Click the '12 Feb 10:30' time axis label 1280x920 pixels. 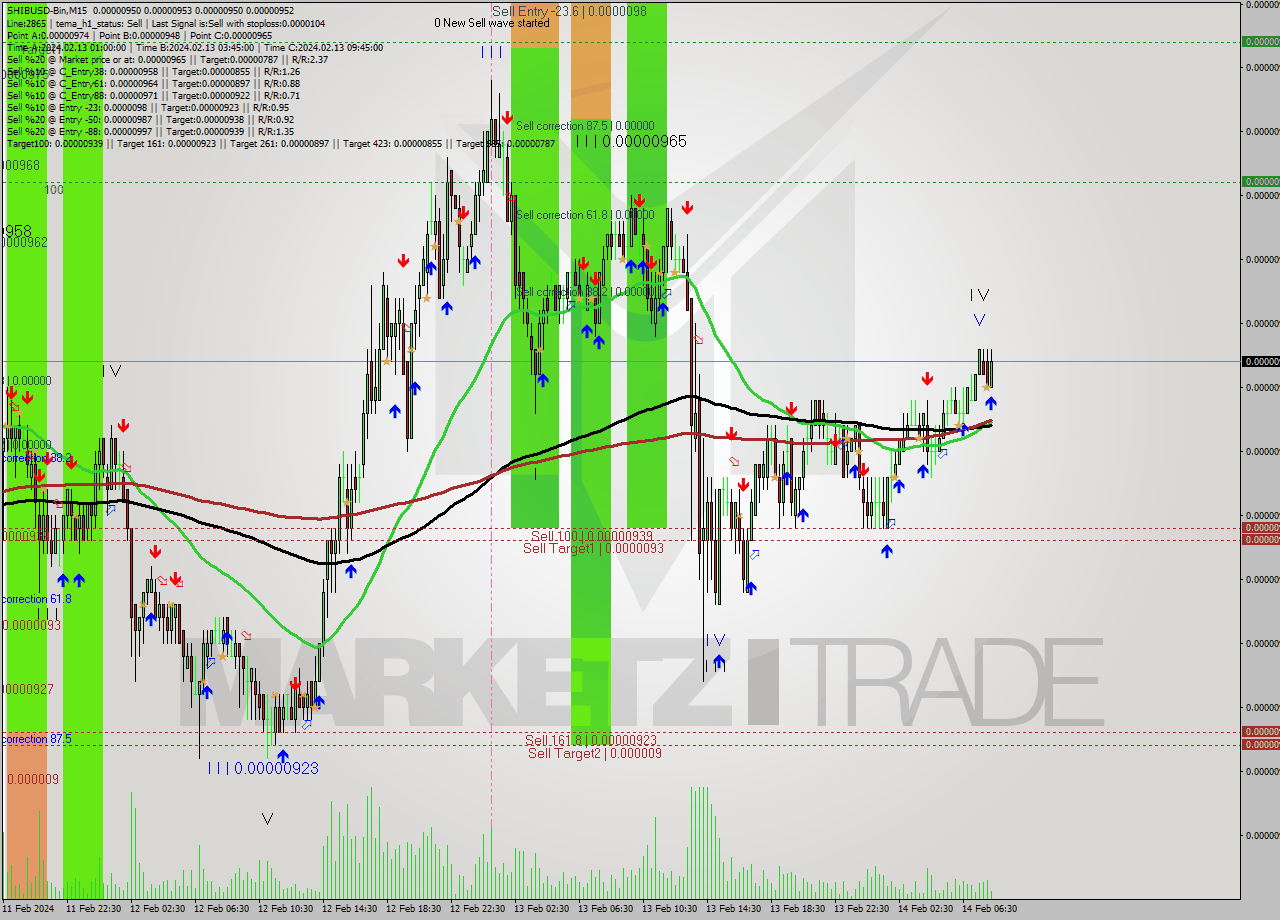tap(286, 909)
